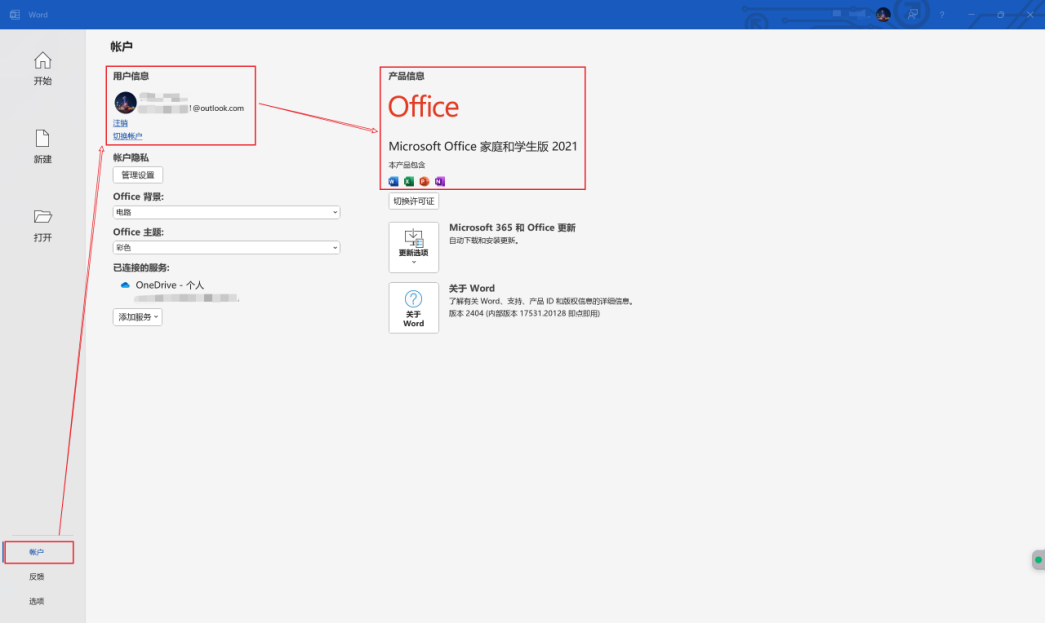1045x624 pixels.
Task: Click the PowerPoint app icon under 本产品包含
Action: coord(424,181)
